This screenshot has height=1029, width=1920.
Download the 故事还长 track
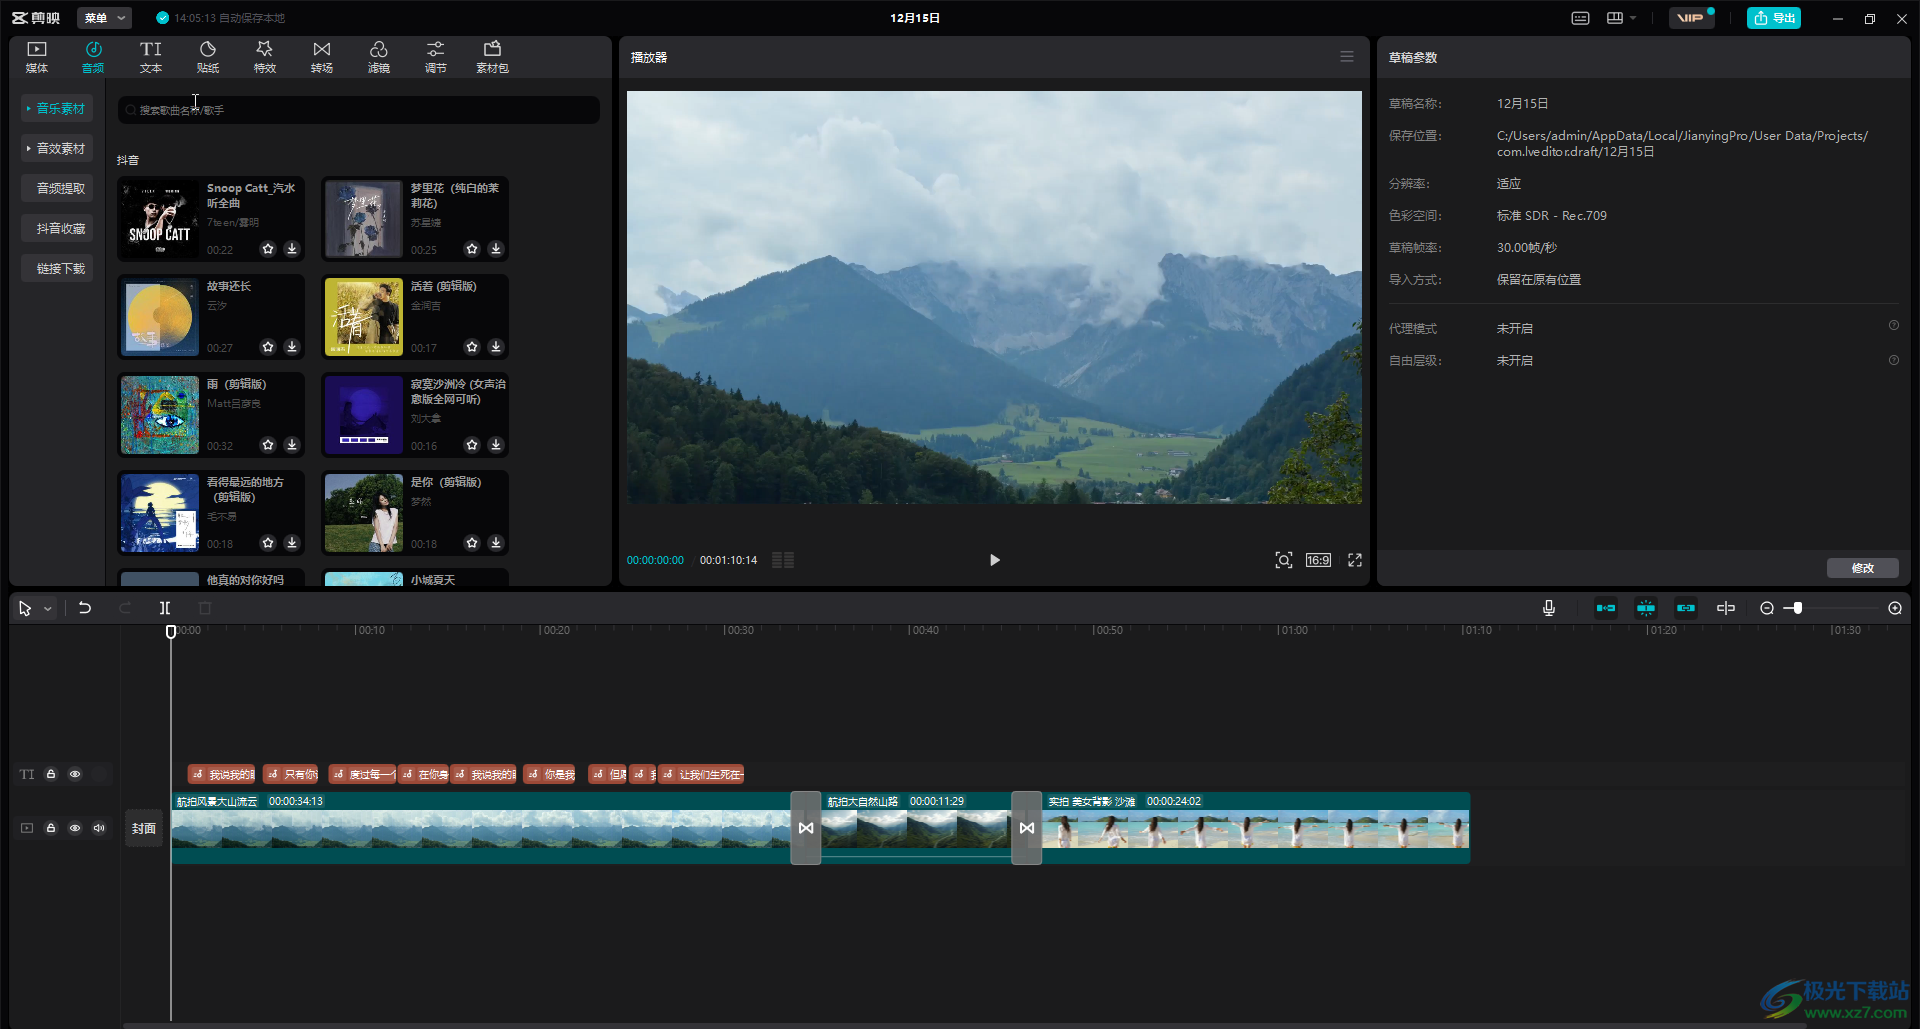(x=292, y=347)
